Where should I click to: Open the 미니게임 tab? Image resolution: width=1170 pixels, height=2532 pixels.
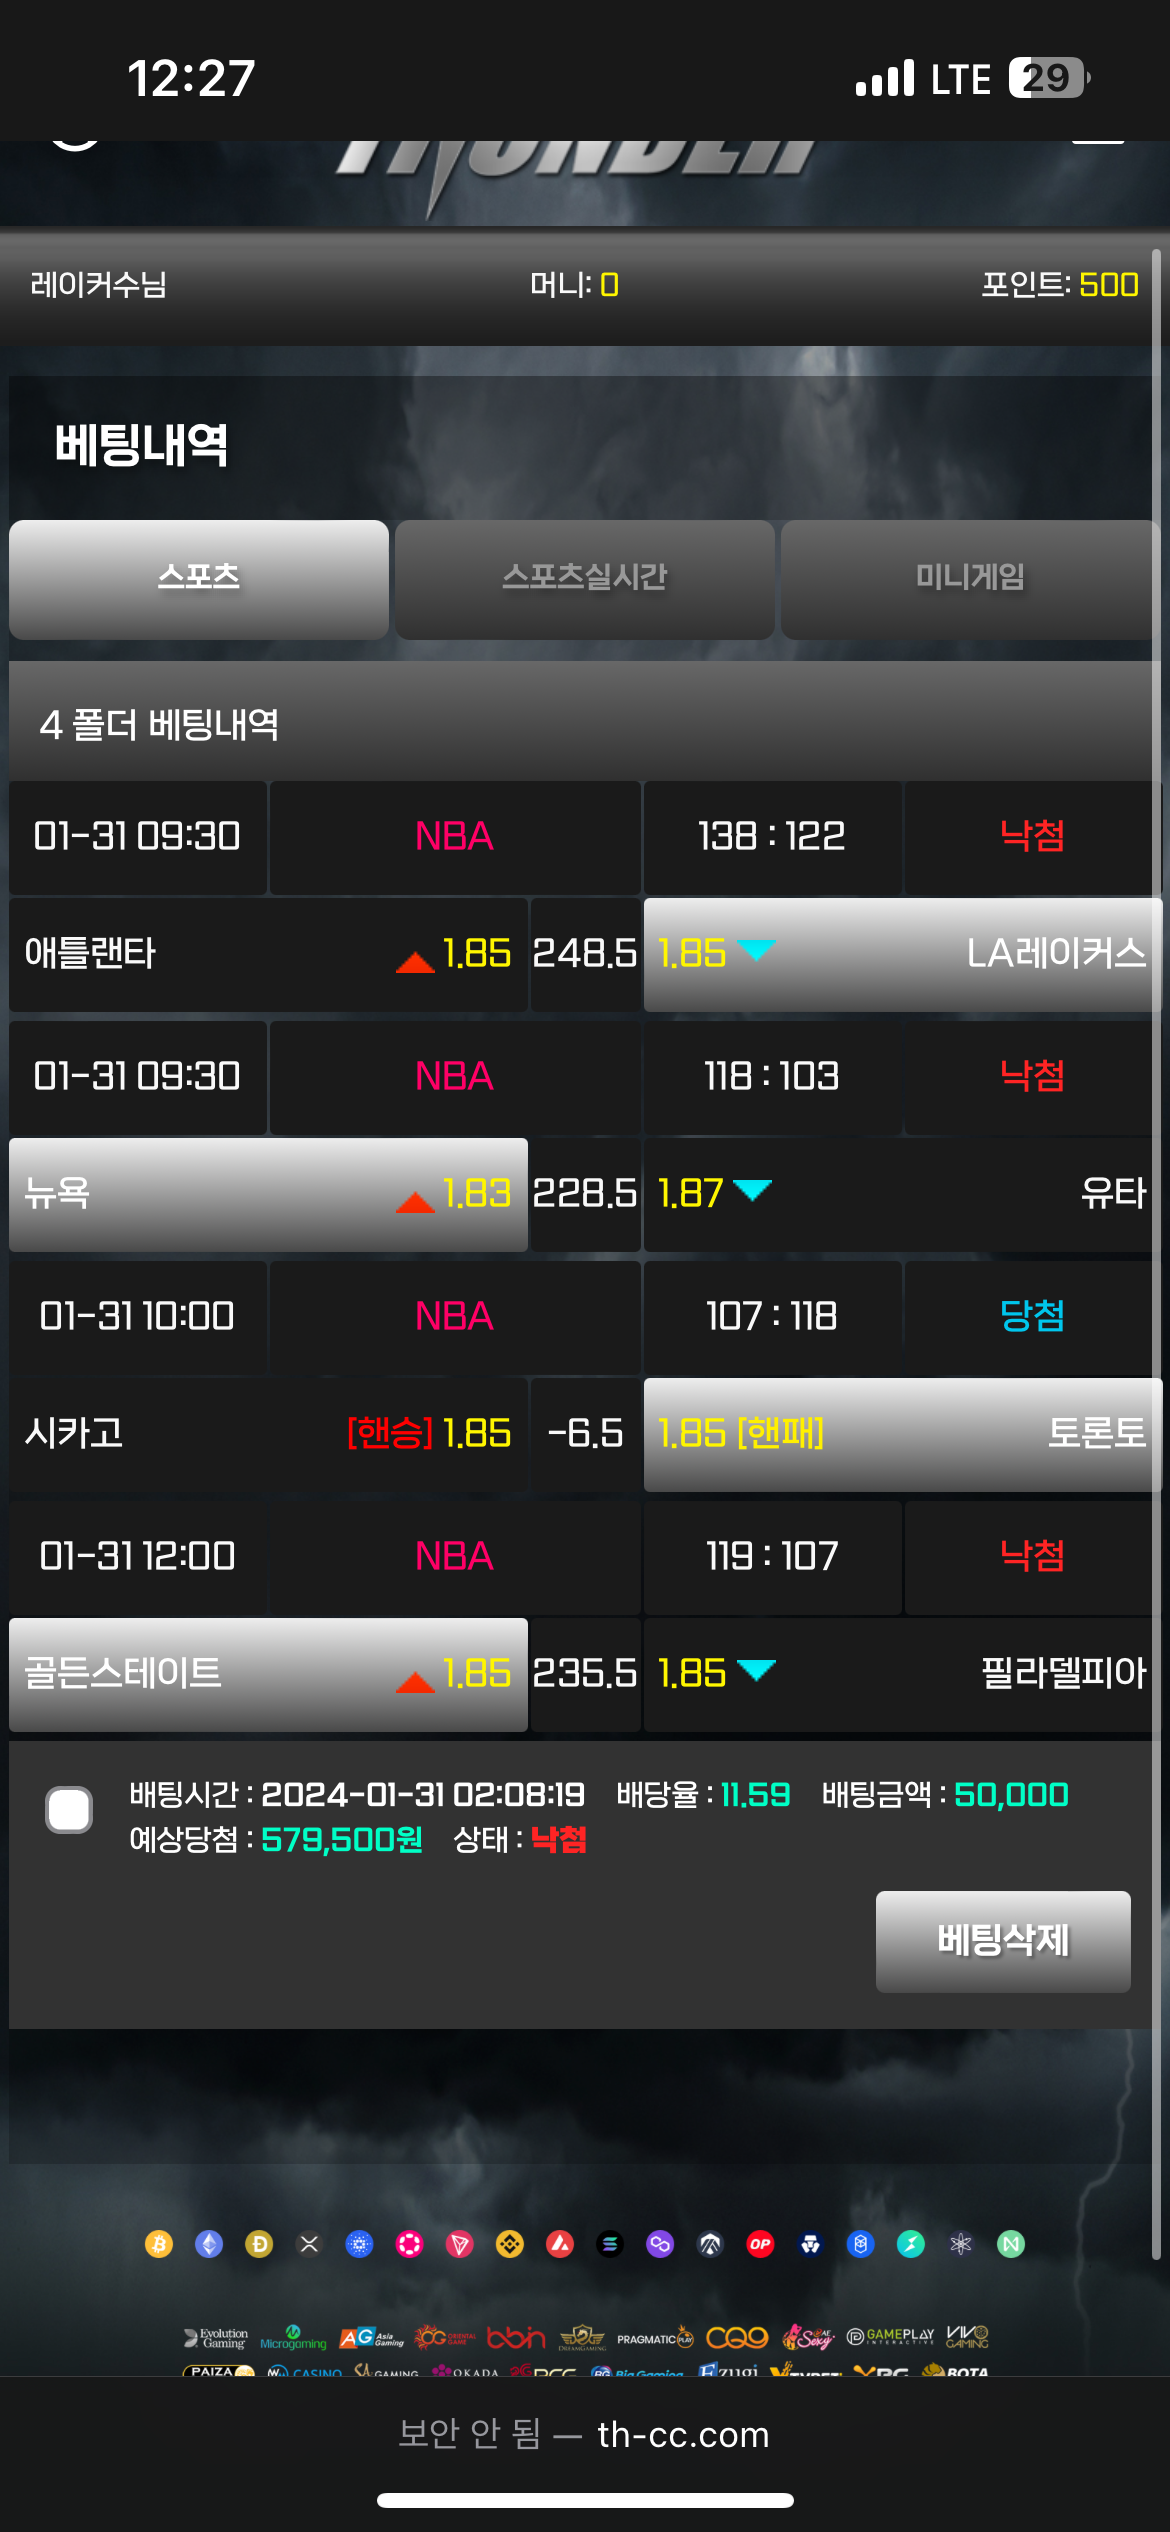[x=969, y=579]
